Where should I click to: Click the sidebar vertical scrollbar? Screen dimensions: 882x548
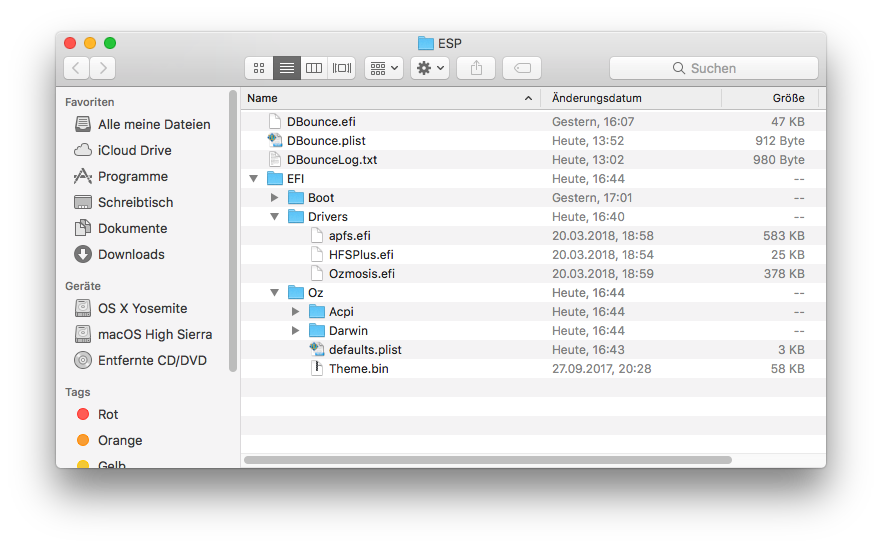tap(233, 231)
